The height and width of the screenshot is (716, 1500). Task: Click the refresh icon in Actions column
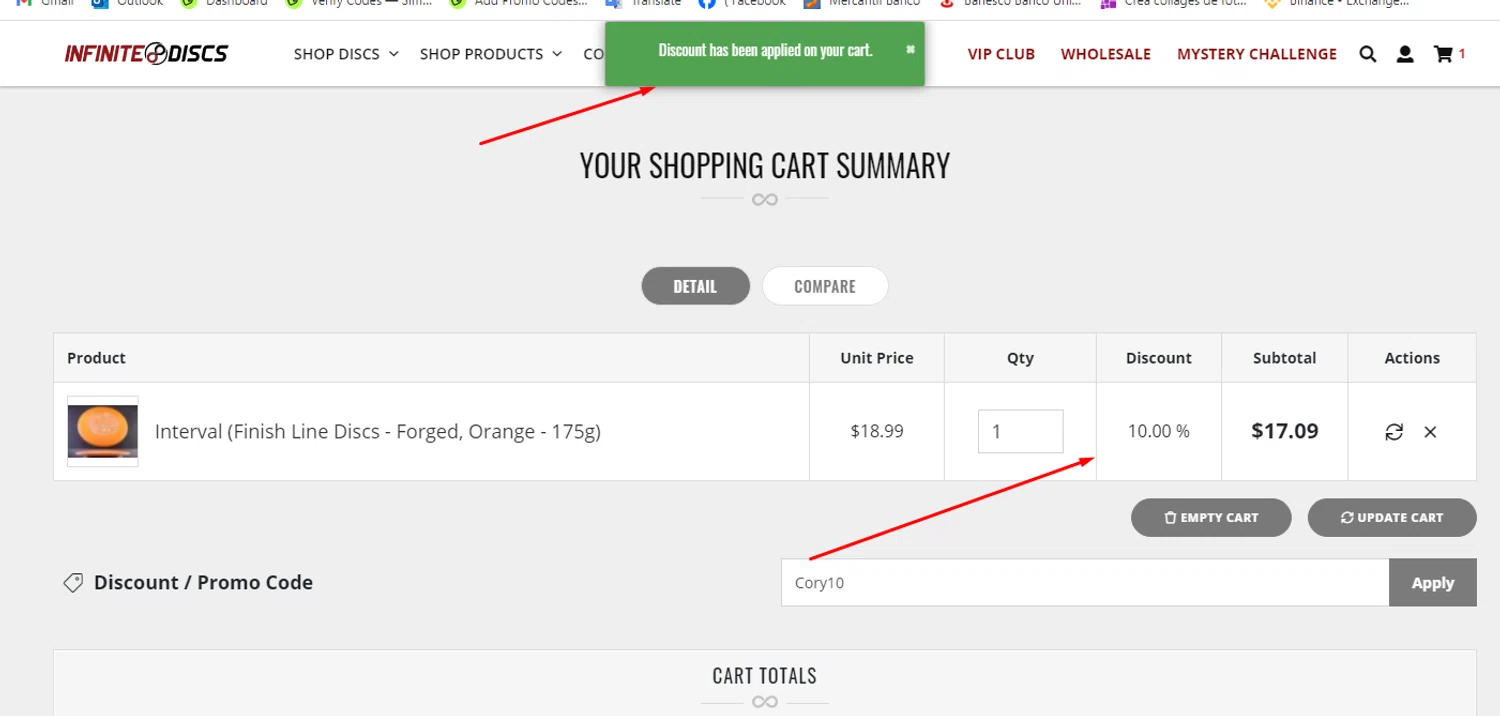(1394, 432)
